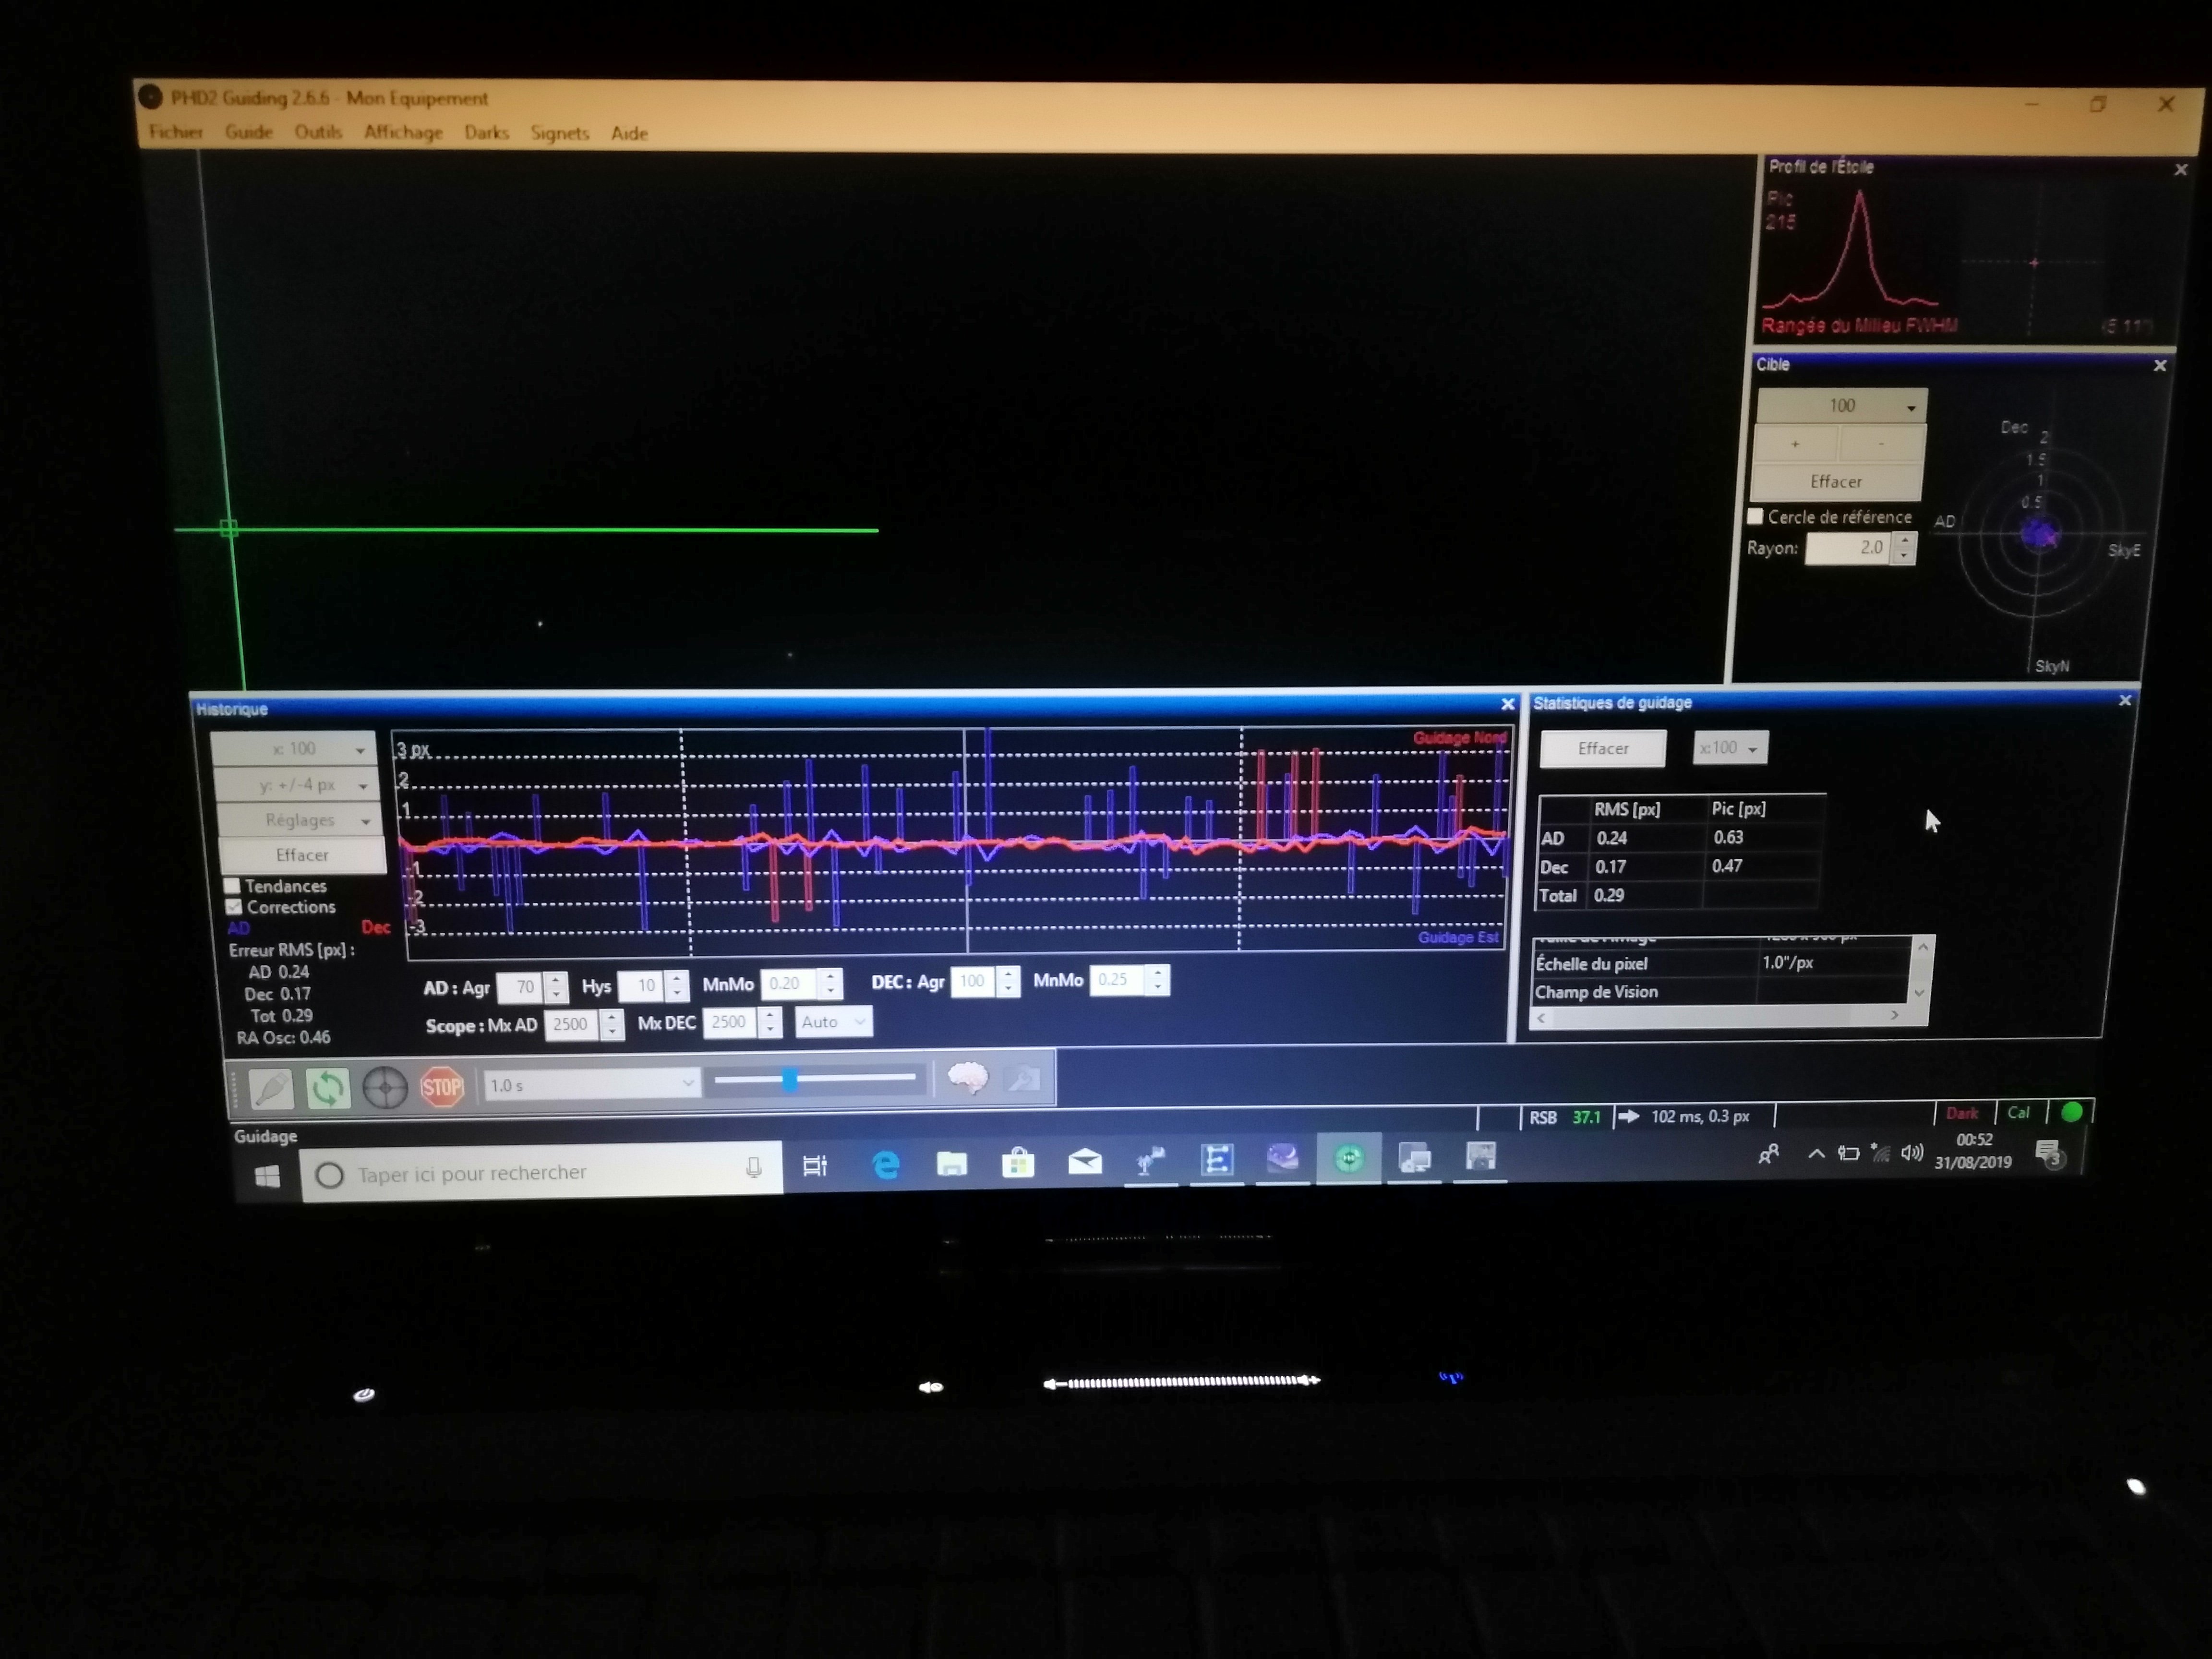Open the Réglages dropdown in Historique
Image resolution: width=2212 pixels, height=1659 pixels.
click(299, 820)
